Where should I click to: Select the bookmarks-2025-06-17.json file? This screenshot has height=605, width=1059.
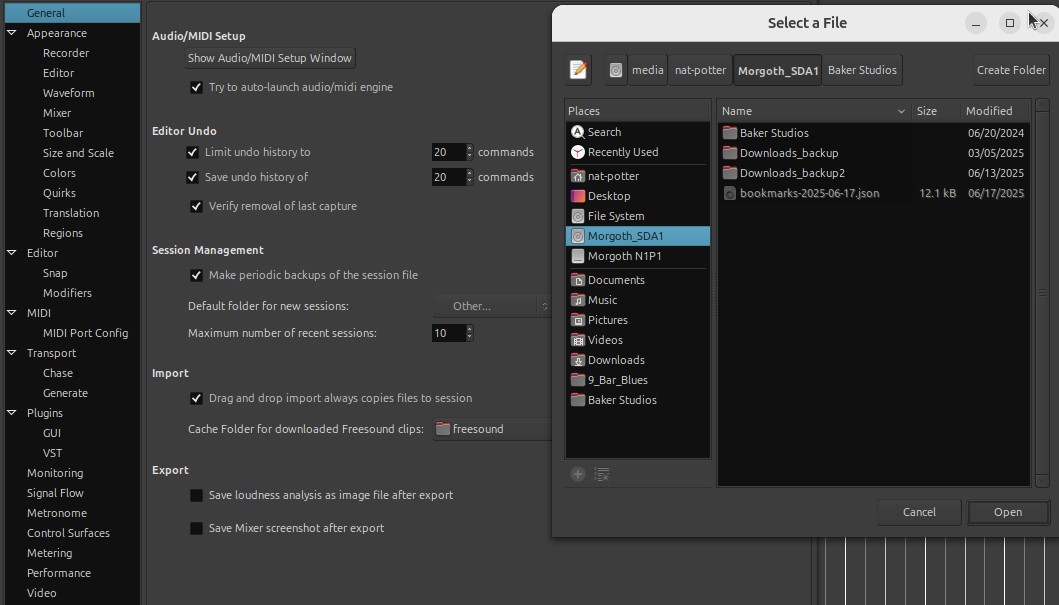[809, 193]
